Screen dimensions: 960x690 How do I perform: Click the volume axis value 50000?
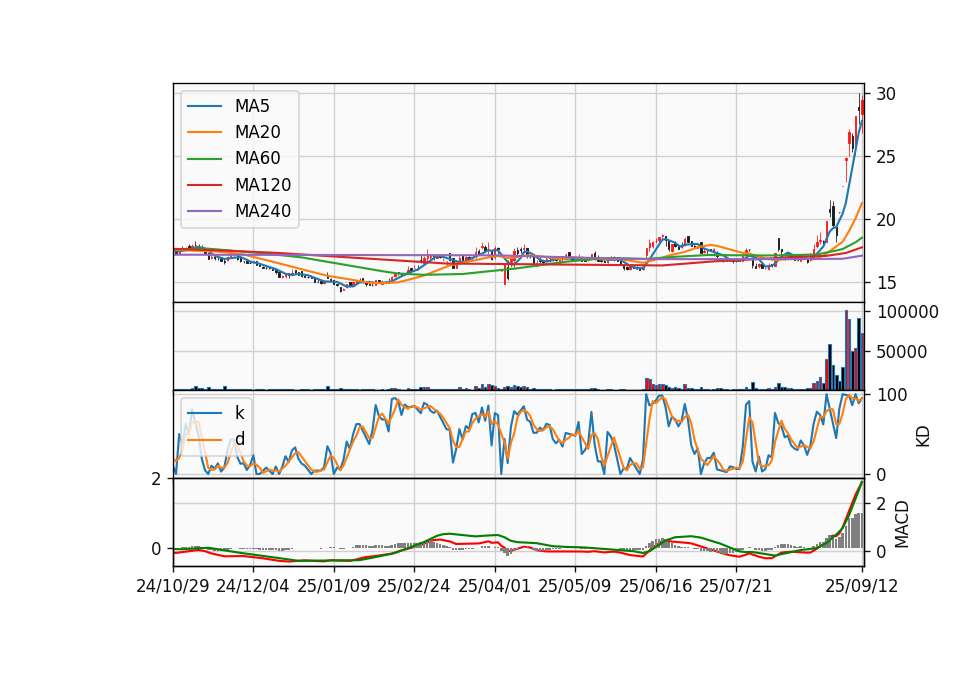coord(902,352)
